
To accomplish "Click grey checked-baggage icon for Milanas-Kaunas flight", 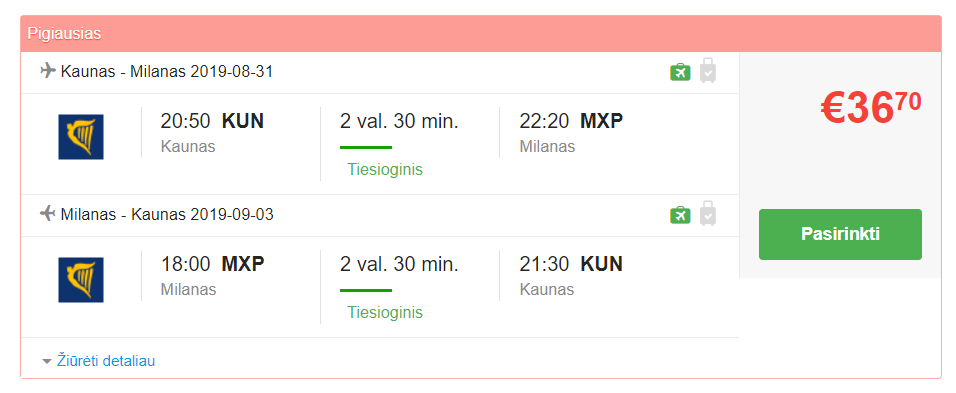I will pos(708,213).
